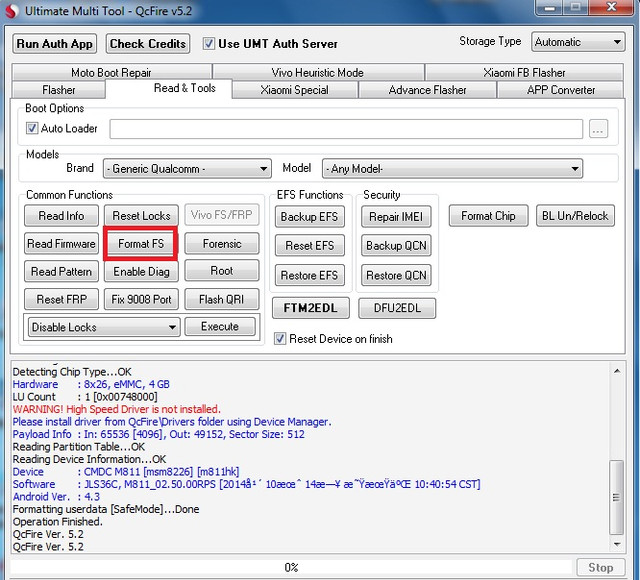The image size is (640, 580).
Task: Click the DFU2EDL button
Action: [x=397, y=308]
